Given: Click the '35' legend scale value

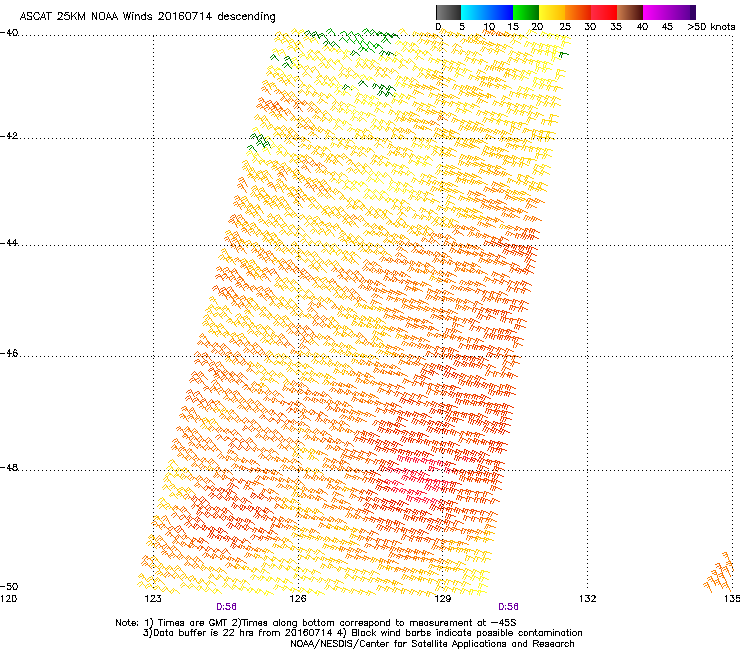Looking at the screenshot, I should coord(616,27).
